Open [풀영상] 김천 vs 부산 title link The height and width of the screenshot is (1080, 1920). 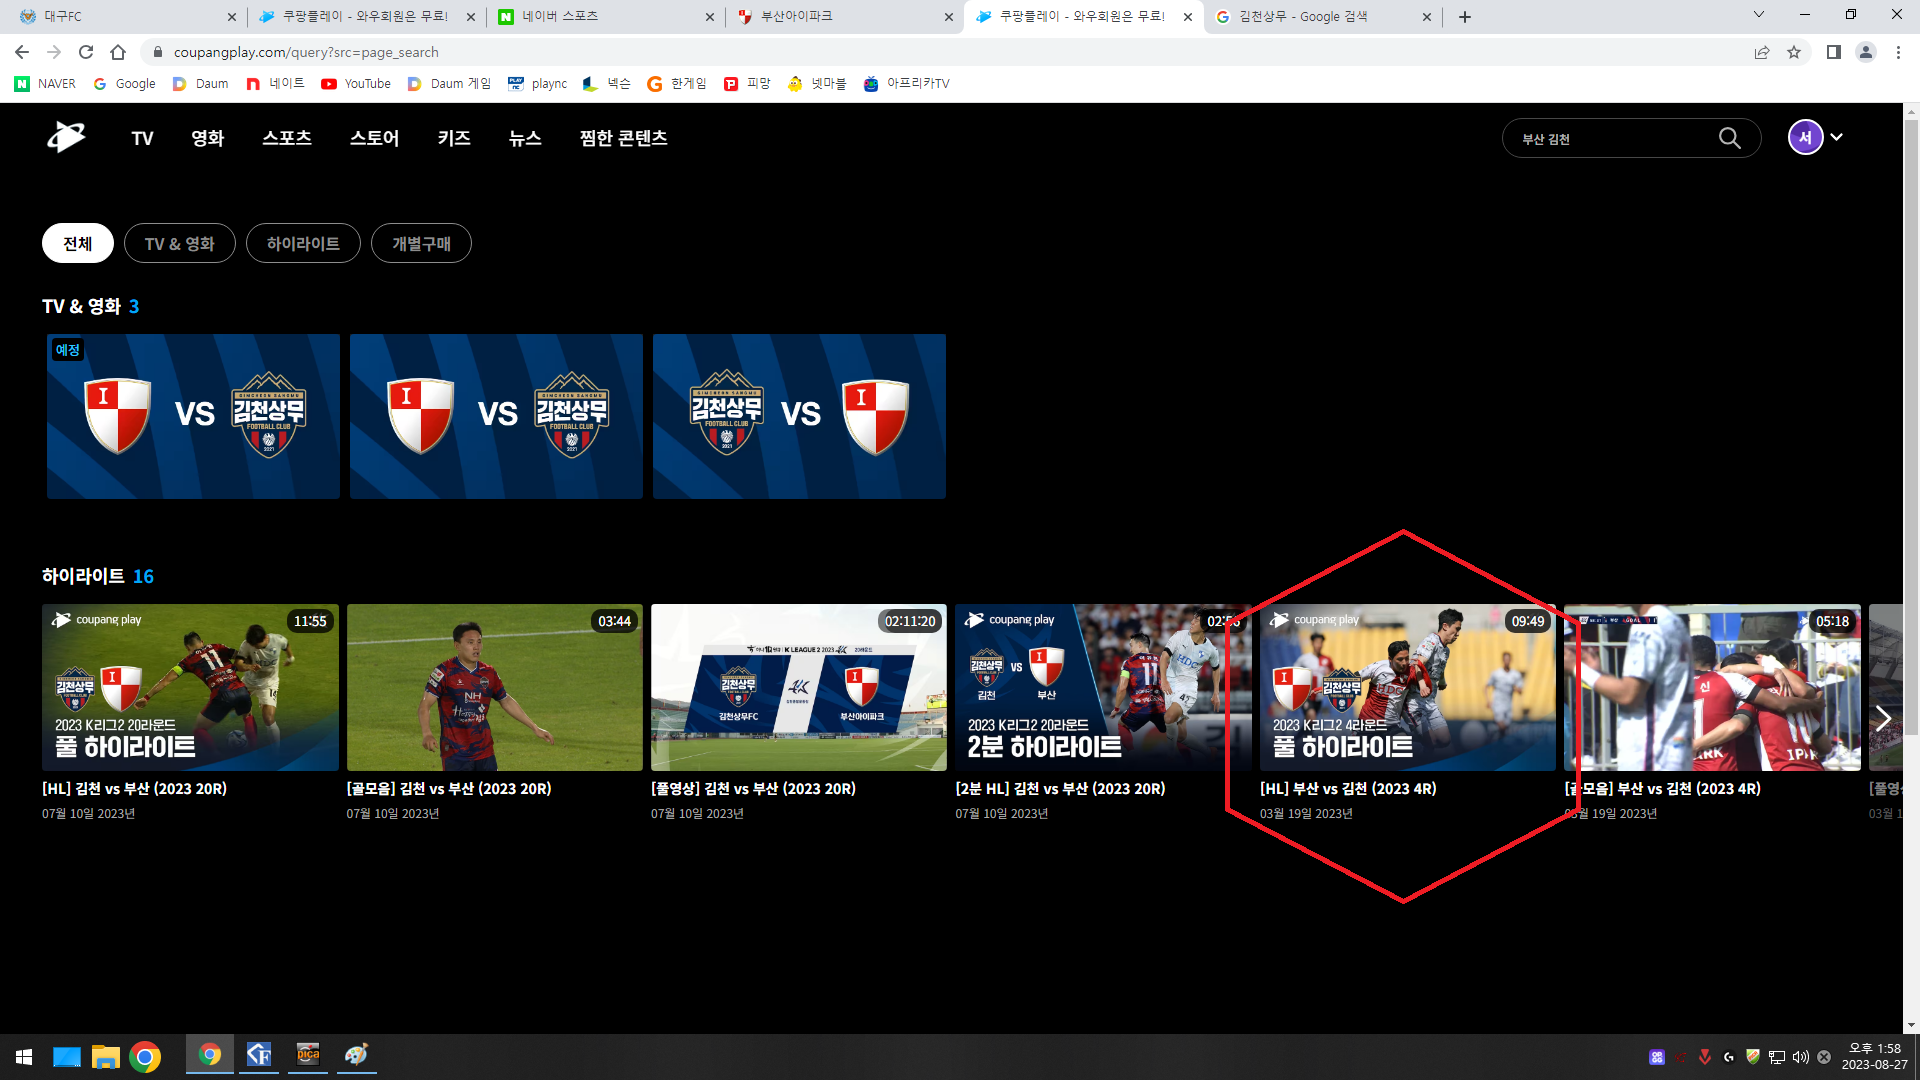coord(753,789)
